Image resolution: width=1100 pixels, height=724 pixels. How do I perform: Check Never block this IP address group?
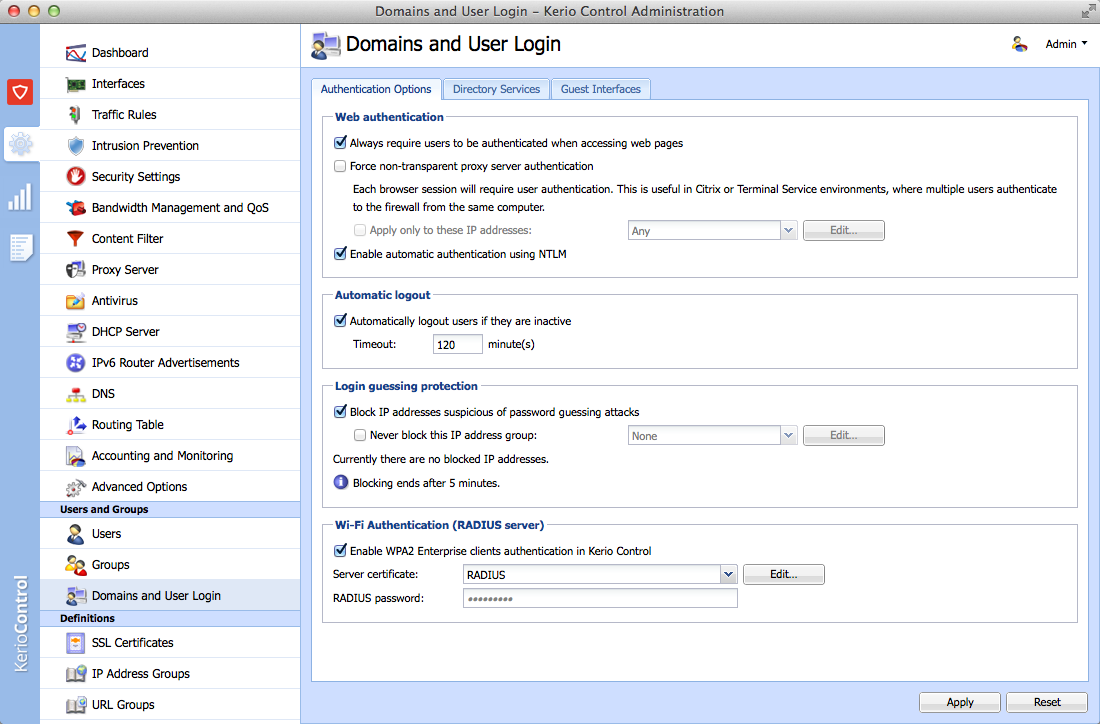(x=360, y=435)
